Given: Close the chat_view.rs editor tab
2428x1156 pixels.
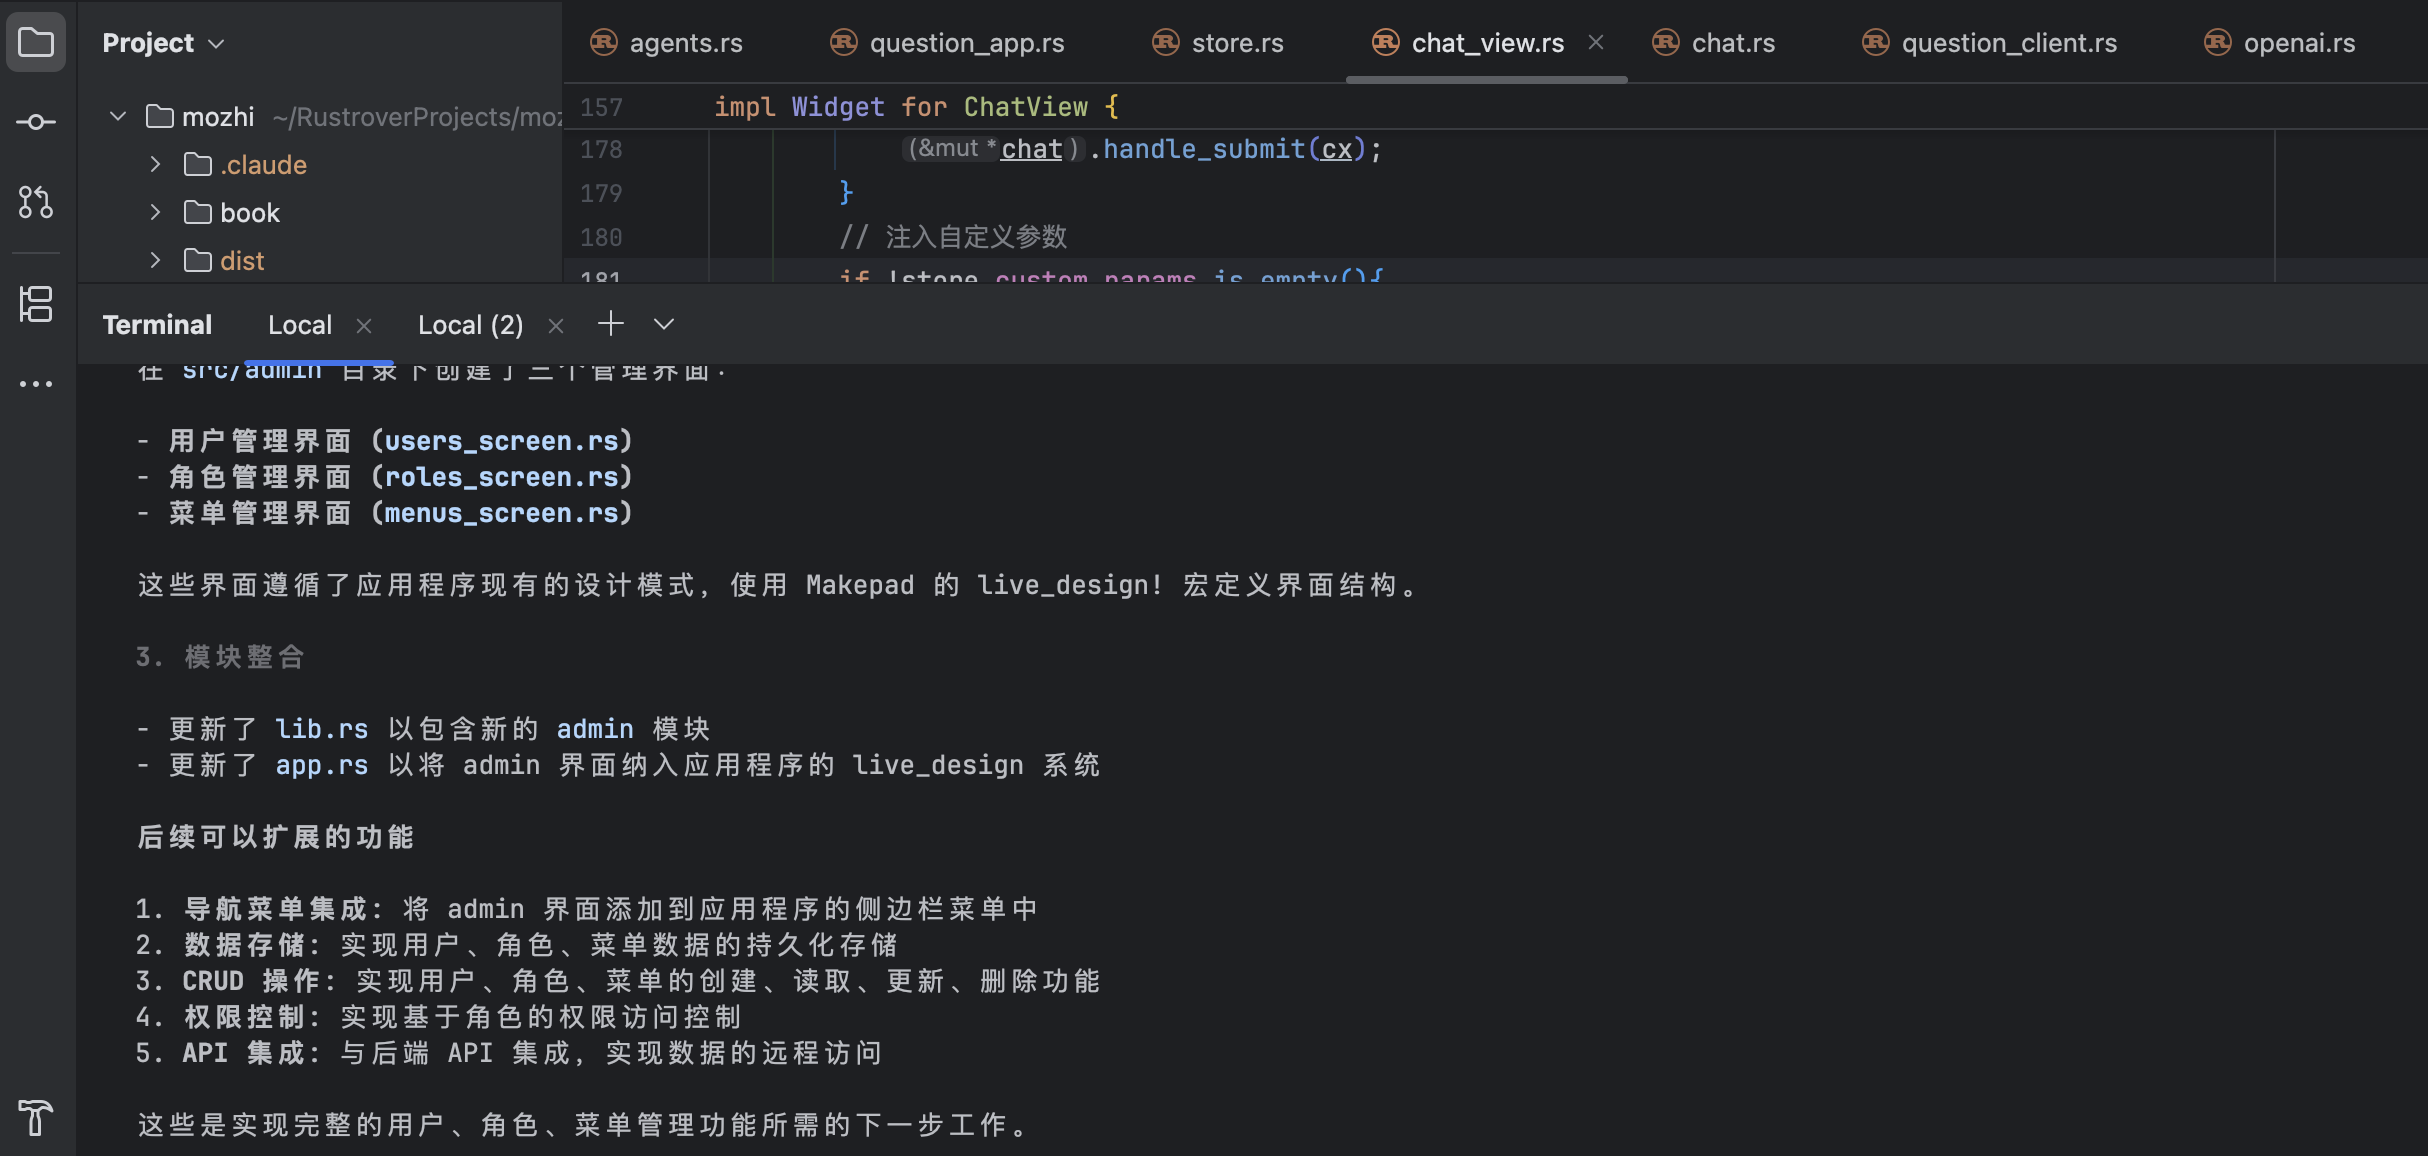Looking at the screenshot, I should coord(1596,43).
